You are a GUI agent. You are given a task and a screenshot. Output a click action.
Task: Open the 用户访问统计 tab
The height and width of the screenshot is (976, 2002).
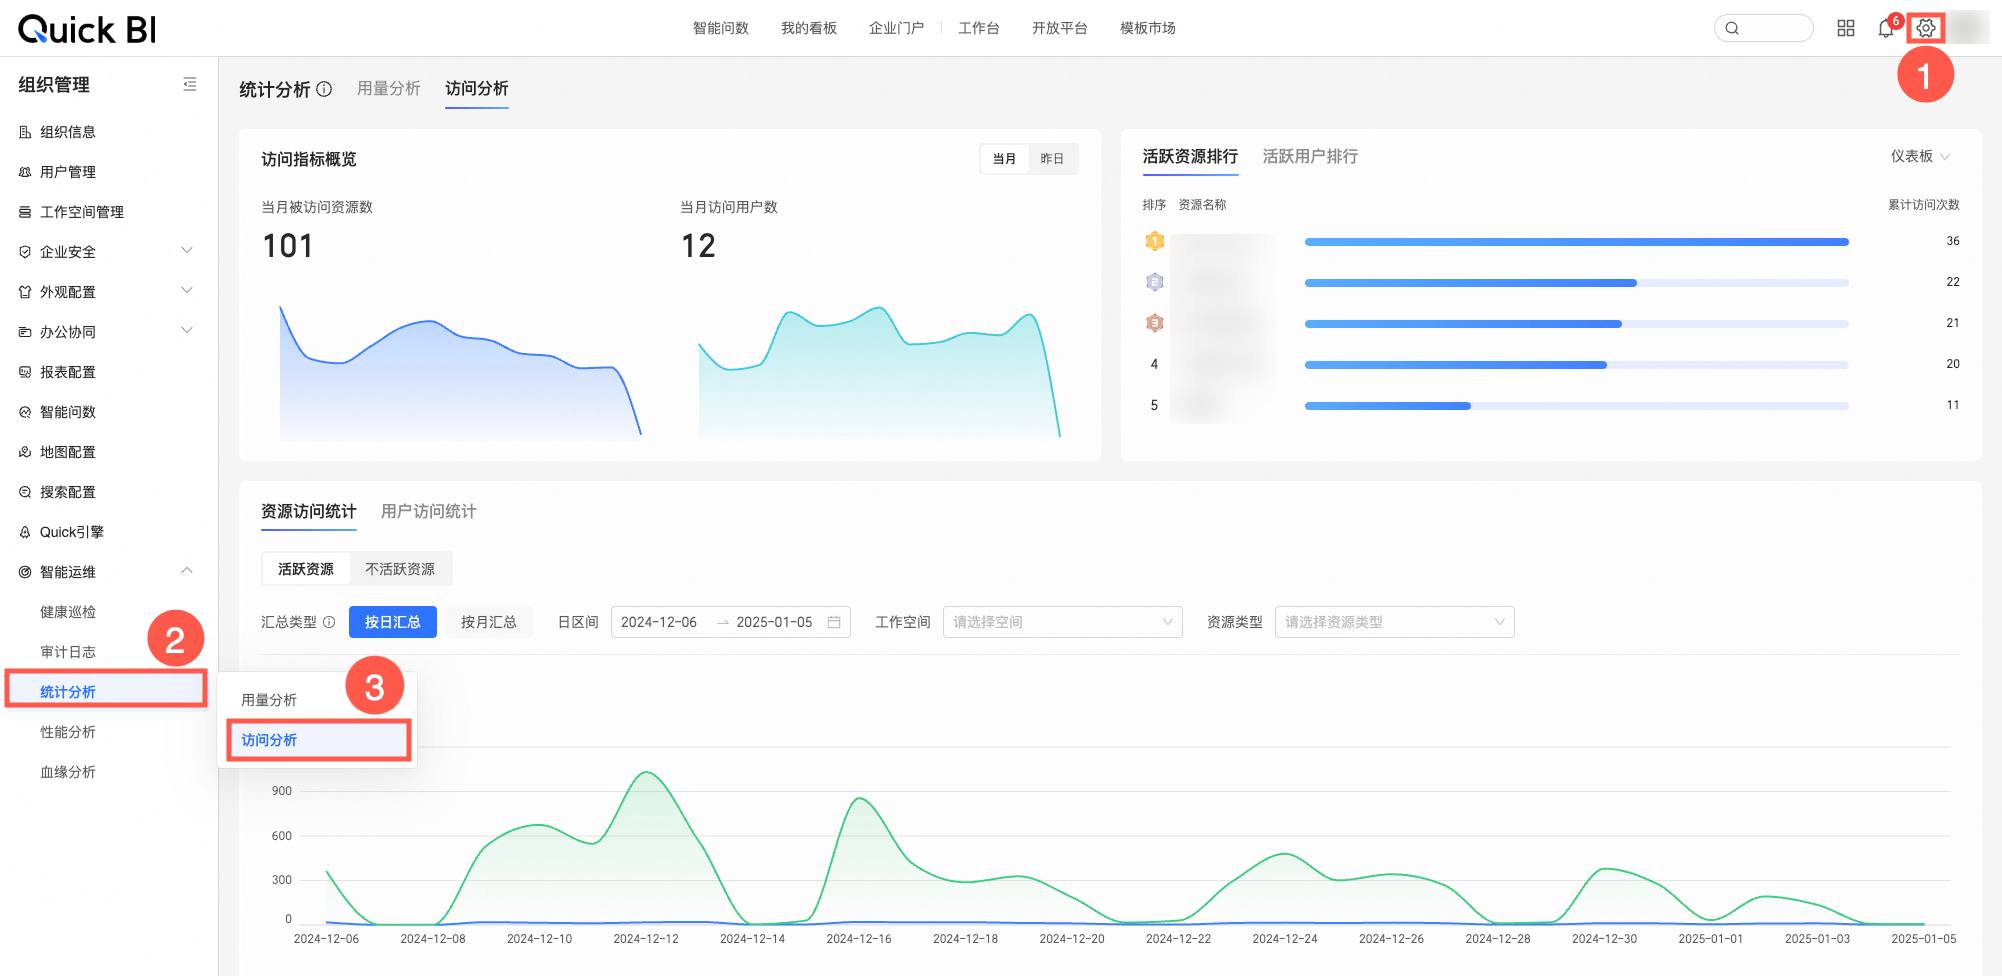(x=429, y=511)
